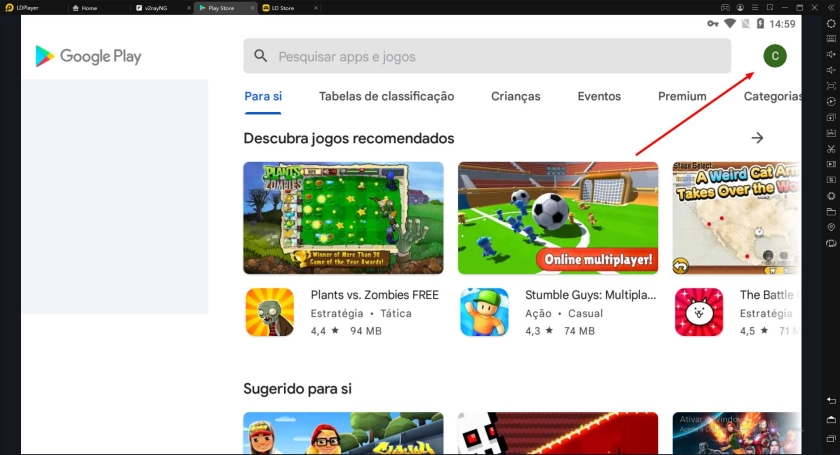Open LDPlayer settings gear in sidebar
The width and height of the screenshot is (840, 455).
click(831, 24)
